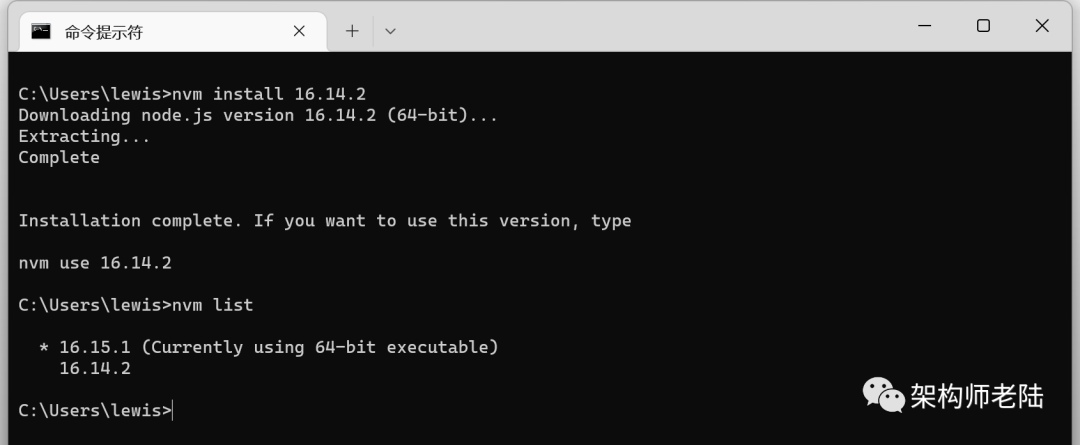Click the WeChat logo watermark
Viewport: 1080px width, 445px height.
(x=884, y=395)
